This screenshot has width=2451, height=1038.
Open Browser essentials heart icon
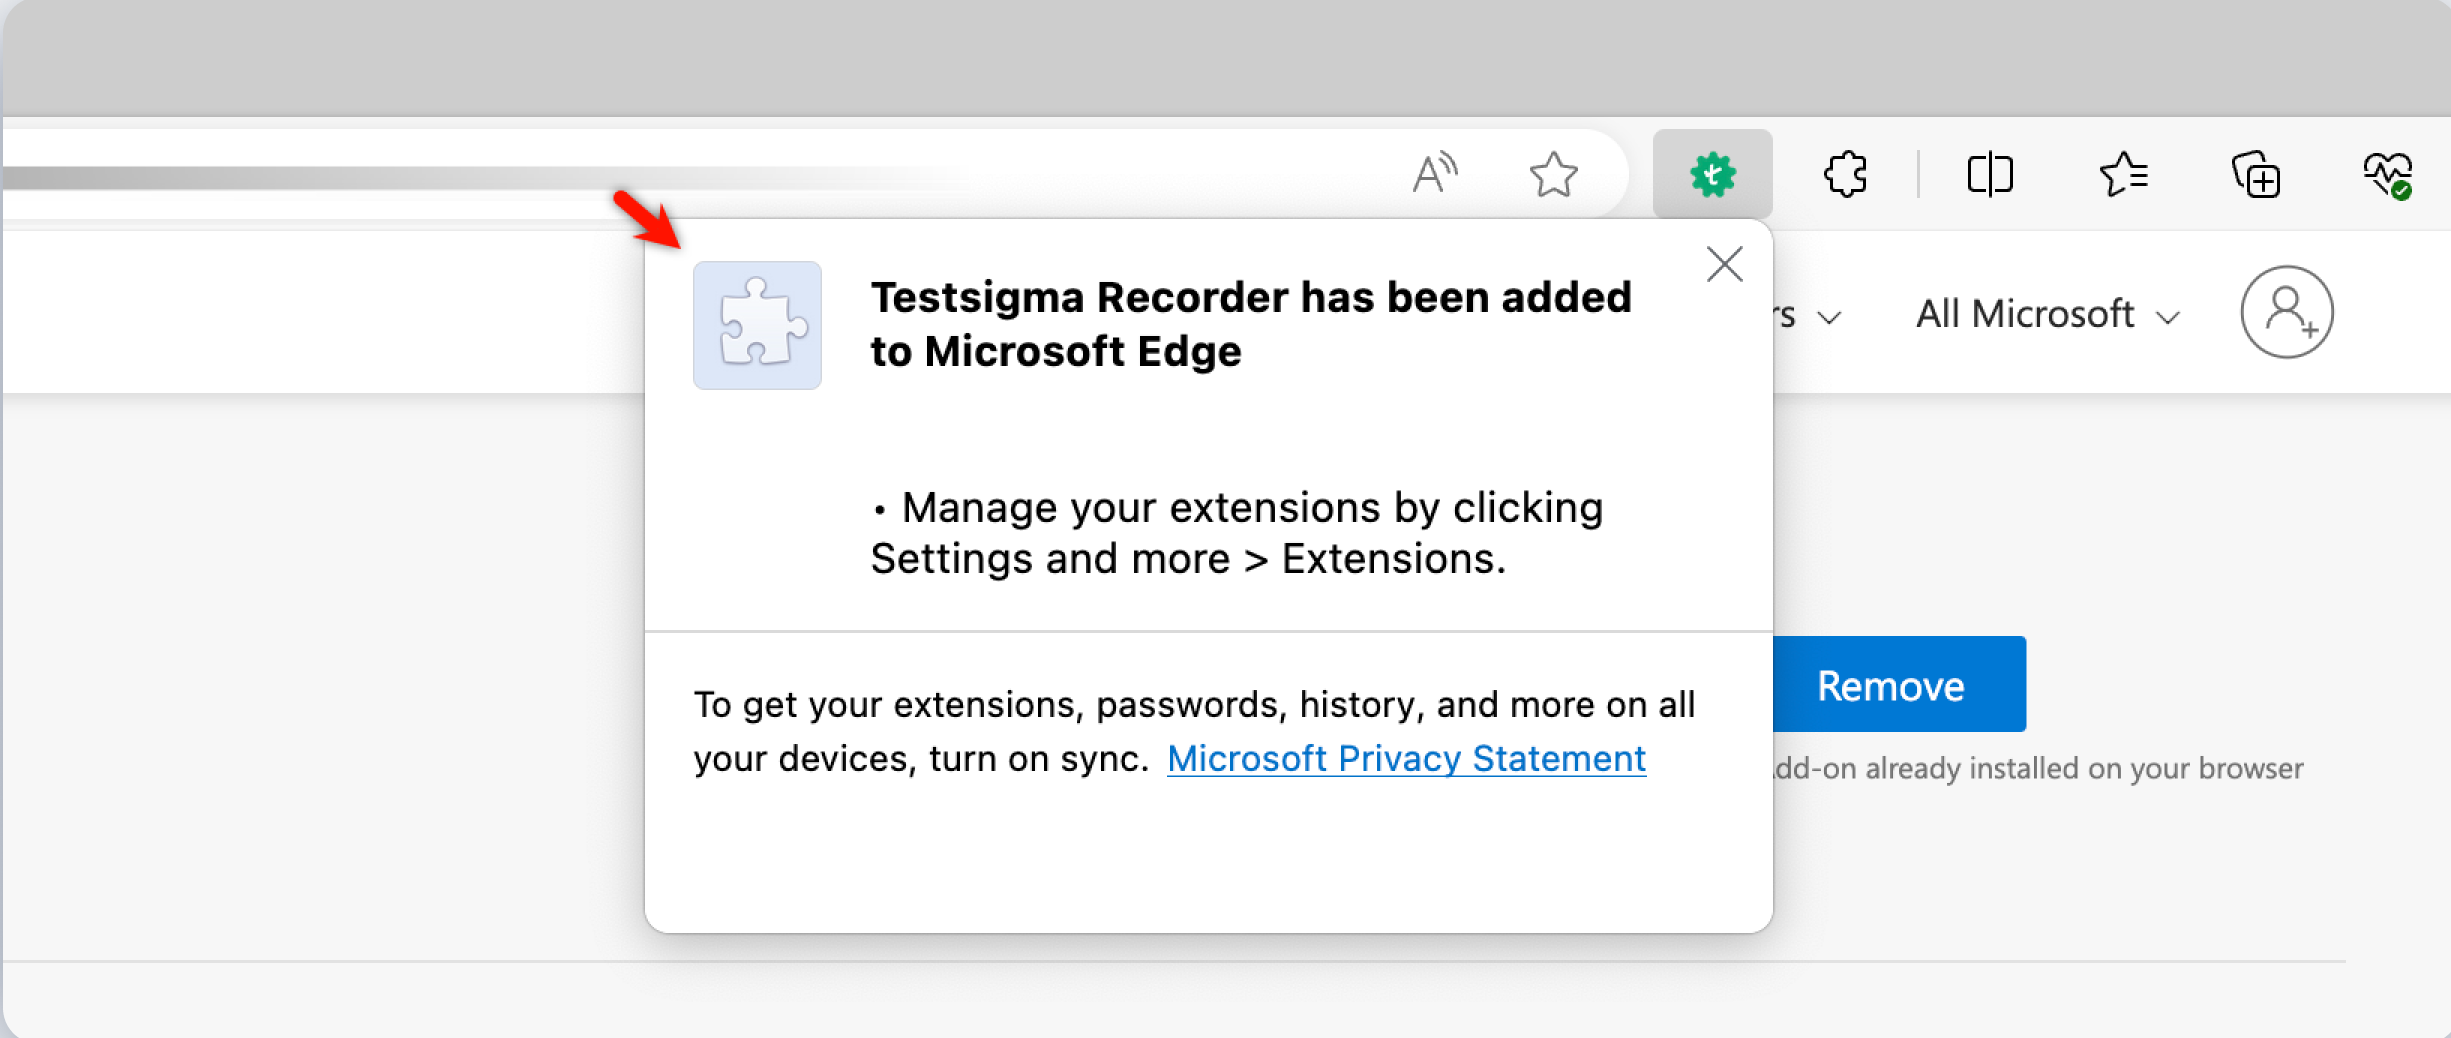click(x=2388, y=175)
